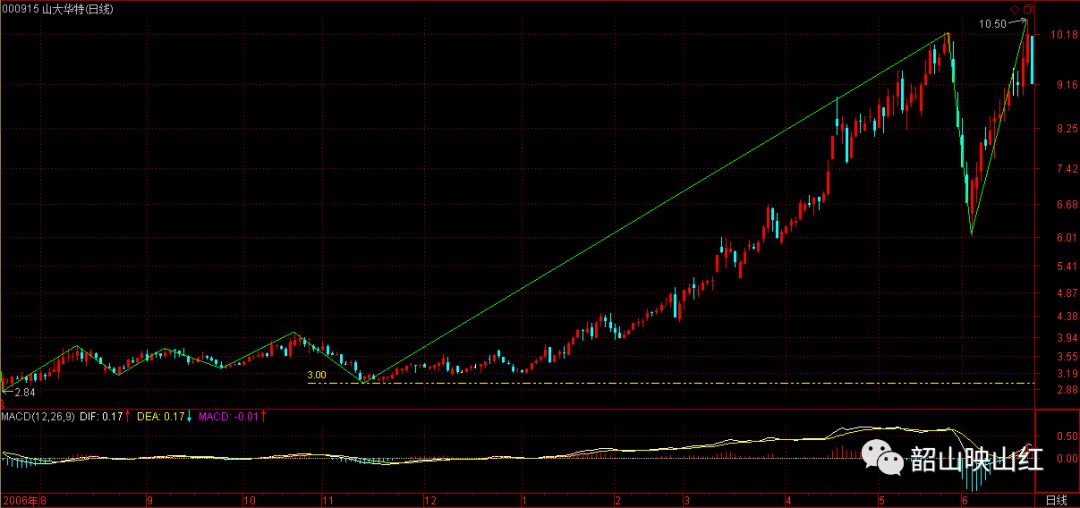Click the overlapping-squares window icon
The height and width of the screenshot is (508, 1080).
(x=1028, y=9)
